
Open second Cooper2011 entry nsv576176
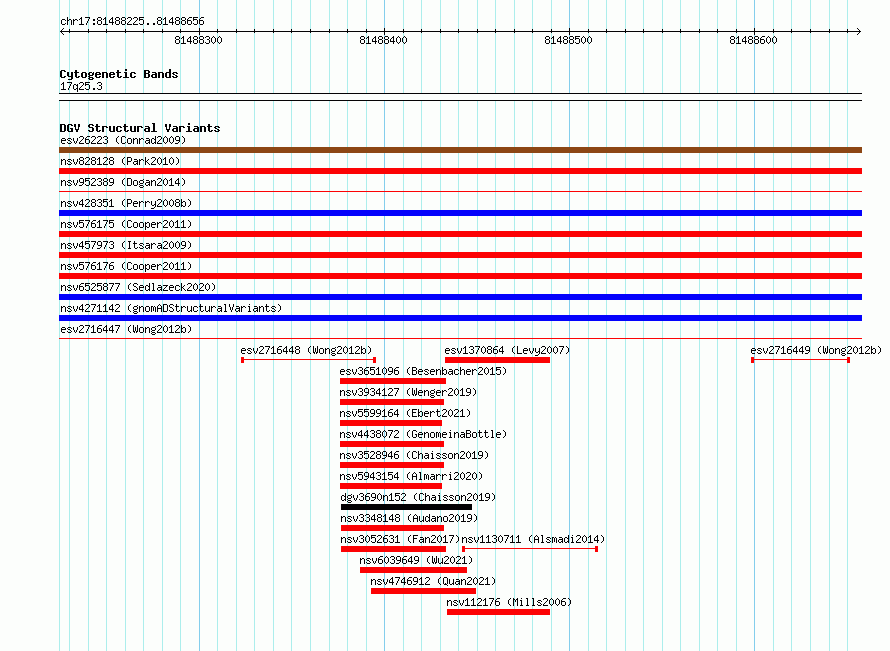[126, 266]
